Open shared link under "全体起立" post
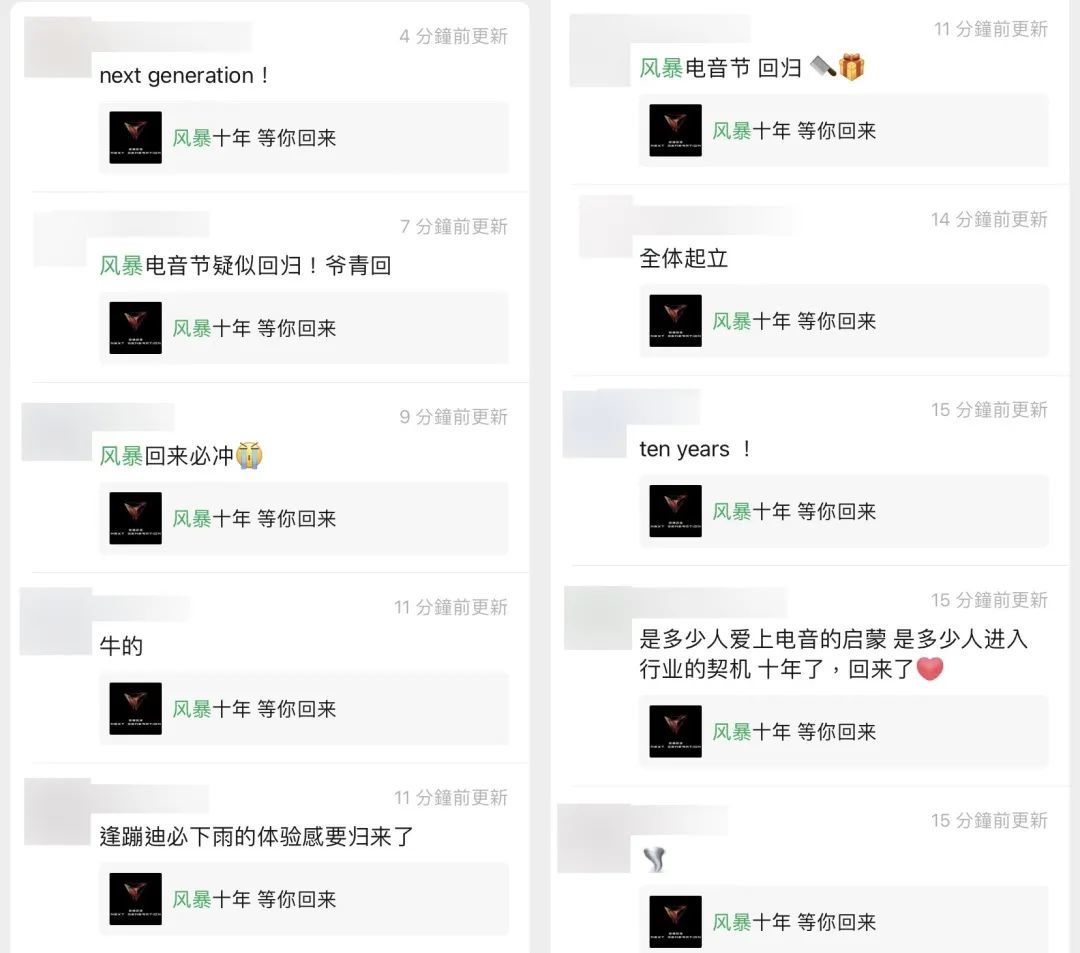The image size is (1080, 953). click(x=844, y=321)
